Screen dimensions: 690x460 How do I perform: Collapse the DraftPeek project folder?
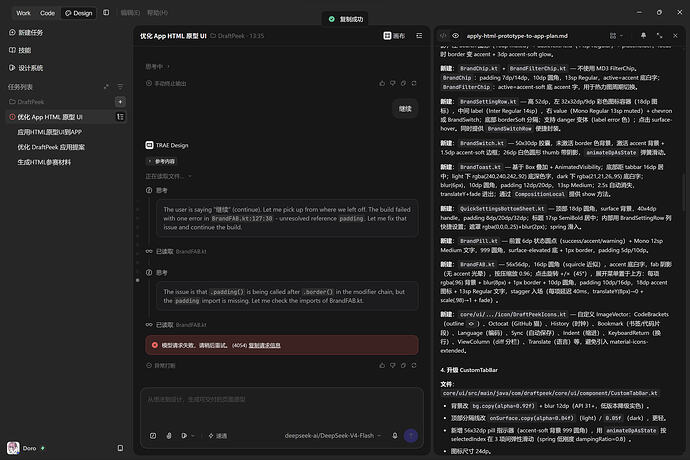27,102
